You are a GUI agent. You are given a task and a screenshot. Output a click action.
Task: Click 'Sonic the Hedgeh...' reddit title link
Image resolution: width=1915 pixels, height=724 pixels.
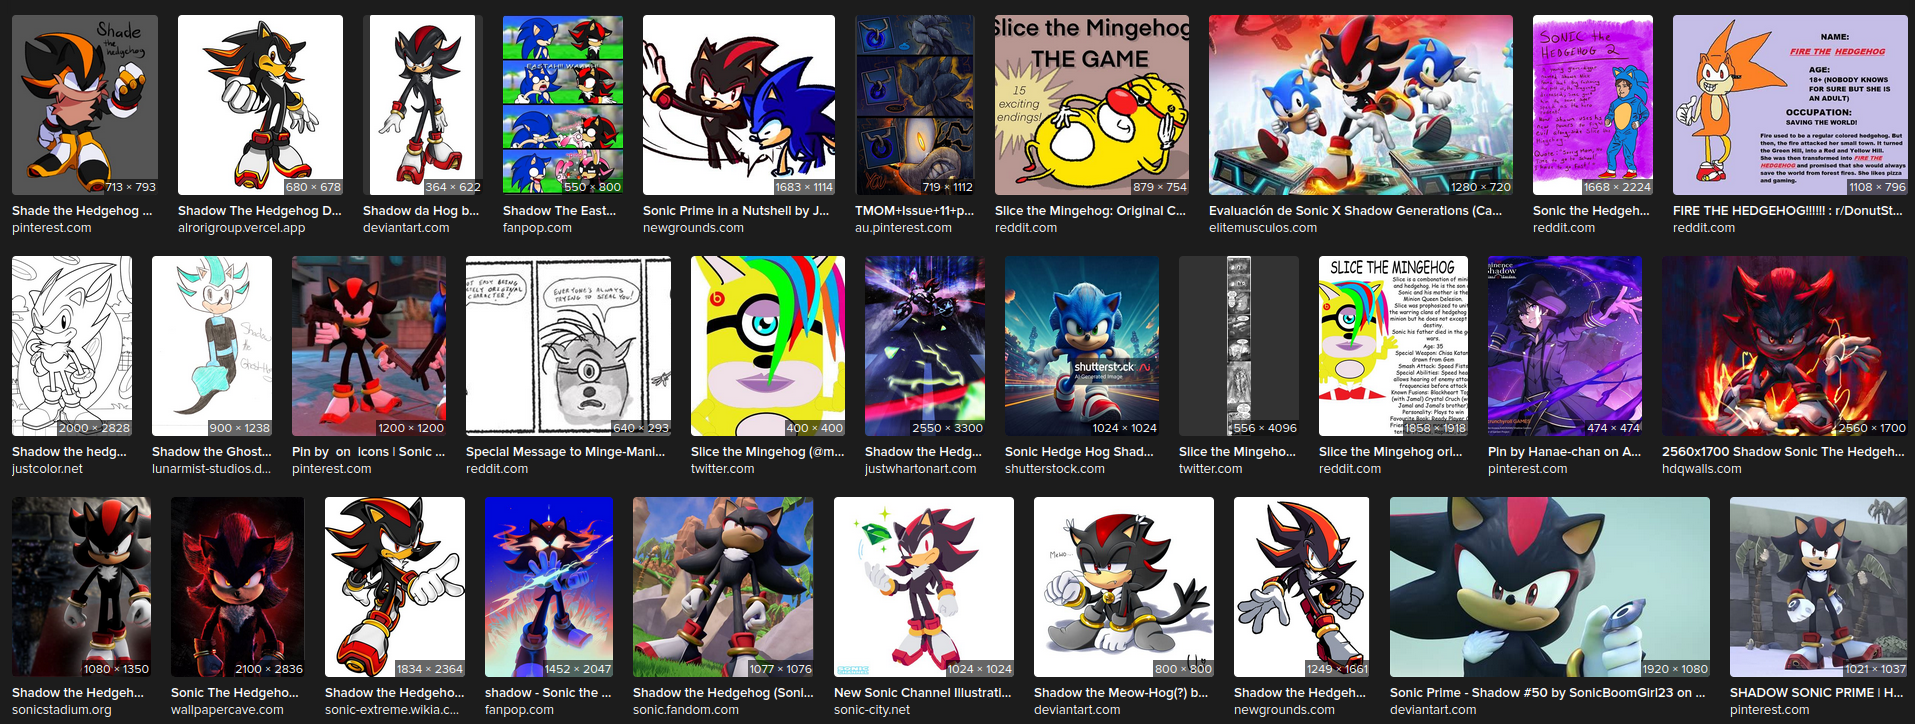[x=1591, y=211]
